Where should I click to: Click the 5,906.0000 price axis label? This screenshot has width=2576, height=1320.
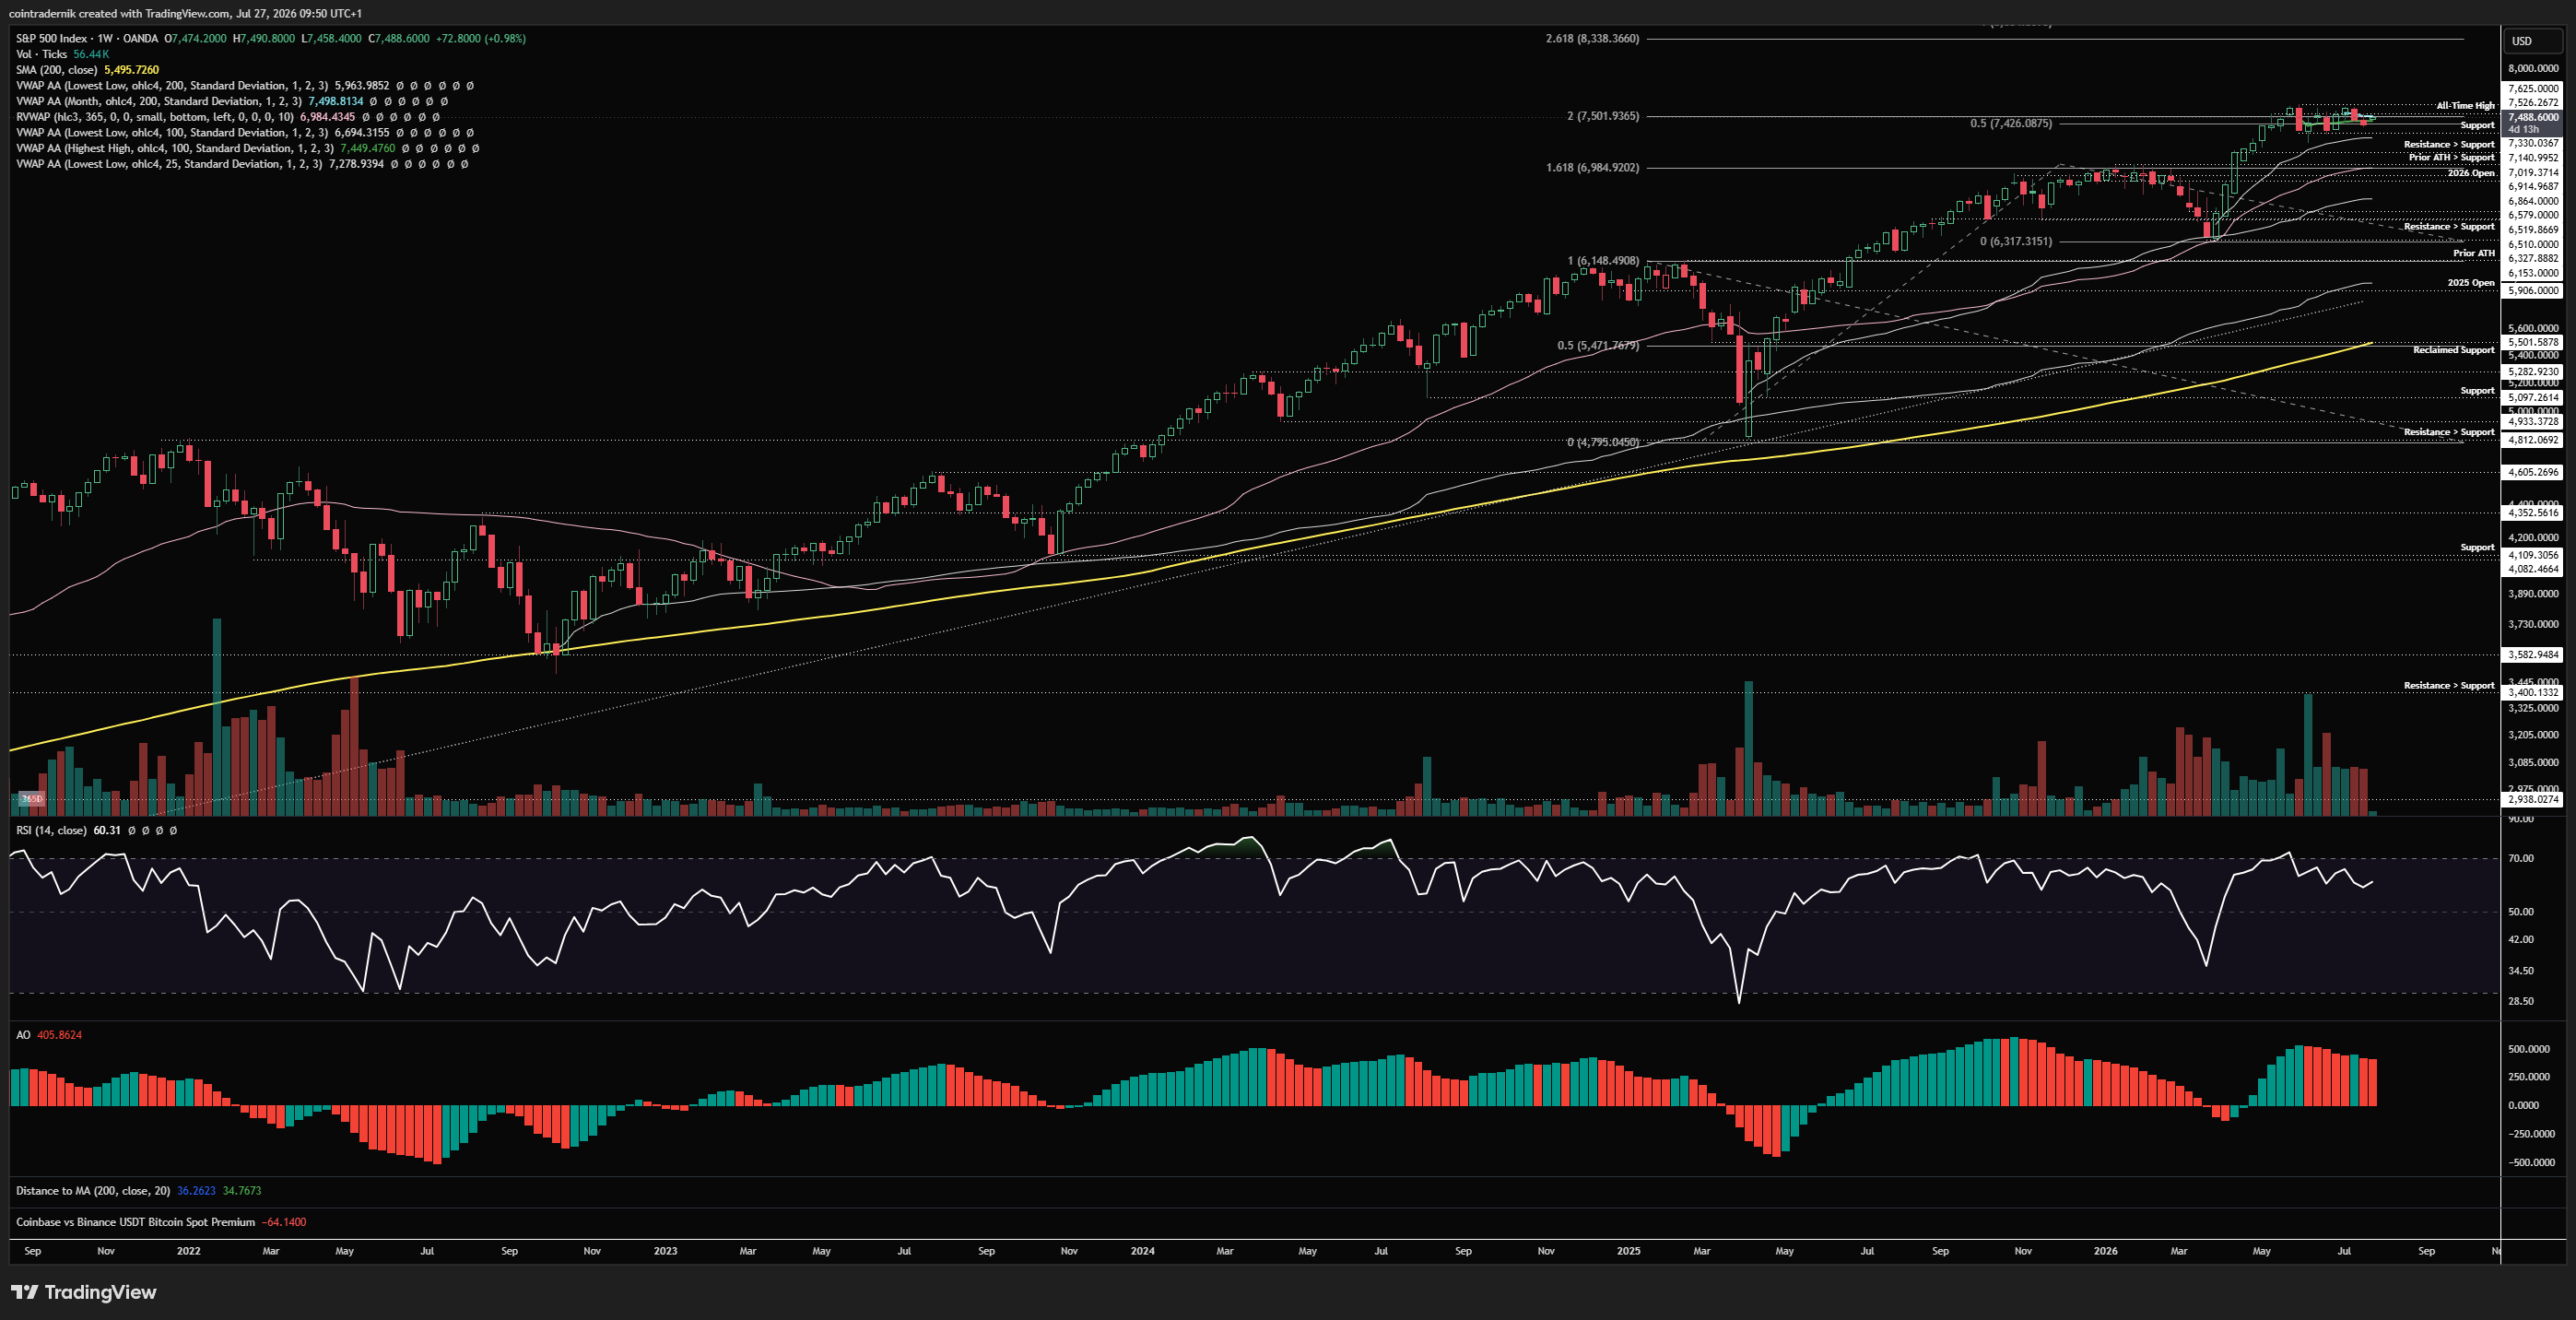tap(2533, 291)
